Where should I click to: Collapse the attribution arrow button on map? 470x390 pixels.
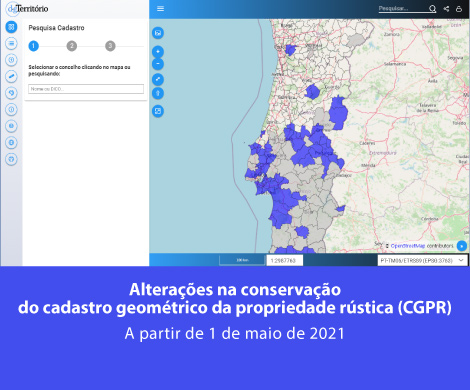point(462,246)
